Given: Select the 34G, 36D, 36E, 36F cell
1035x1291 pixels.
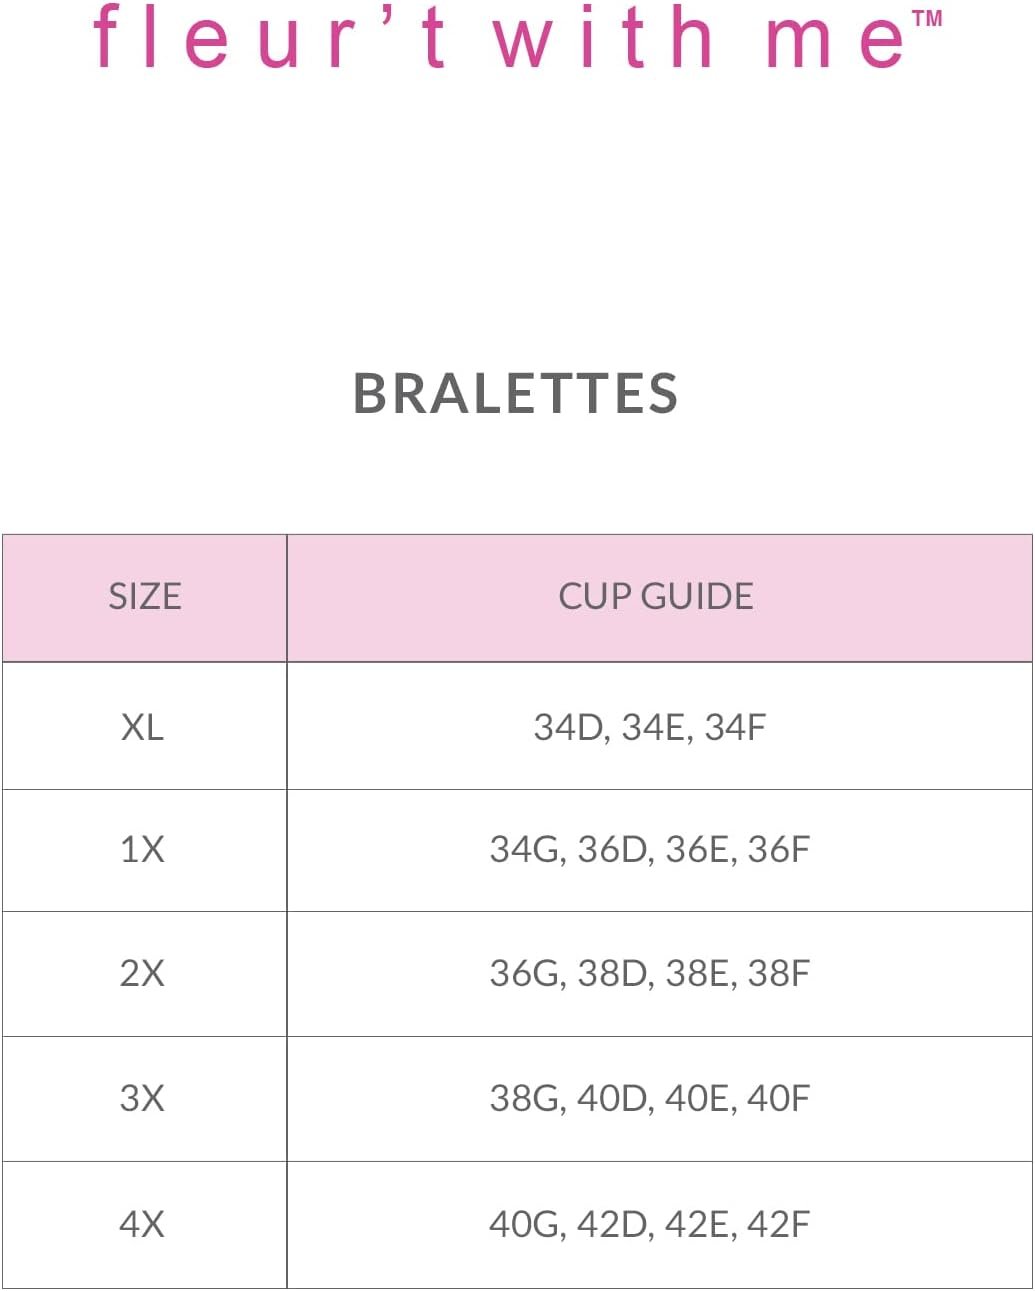Looking at the screenshot, I should [660, 850].
